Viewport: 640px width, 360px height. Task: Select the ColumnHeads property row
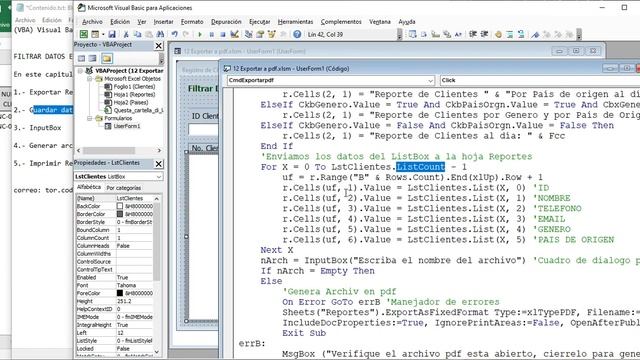click(114, 246)
